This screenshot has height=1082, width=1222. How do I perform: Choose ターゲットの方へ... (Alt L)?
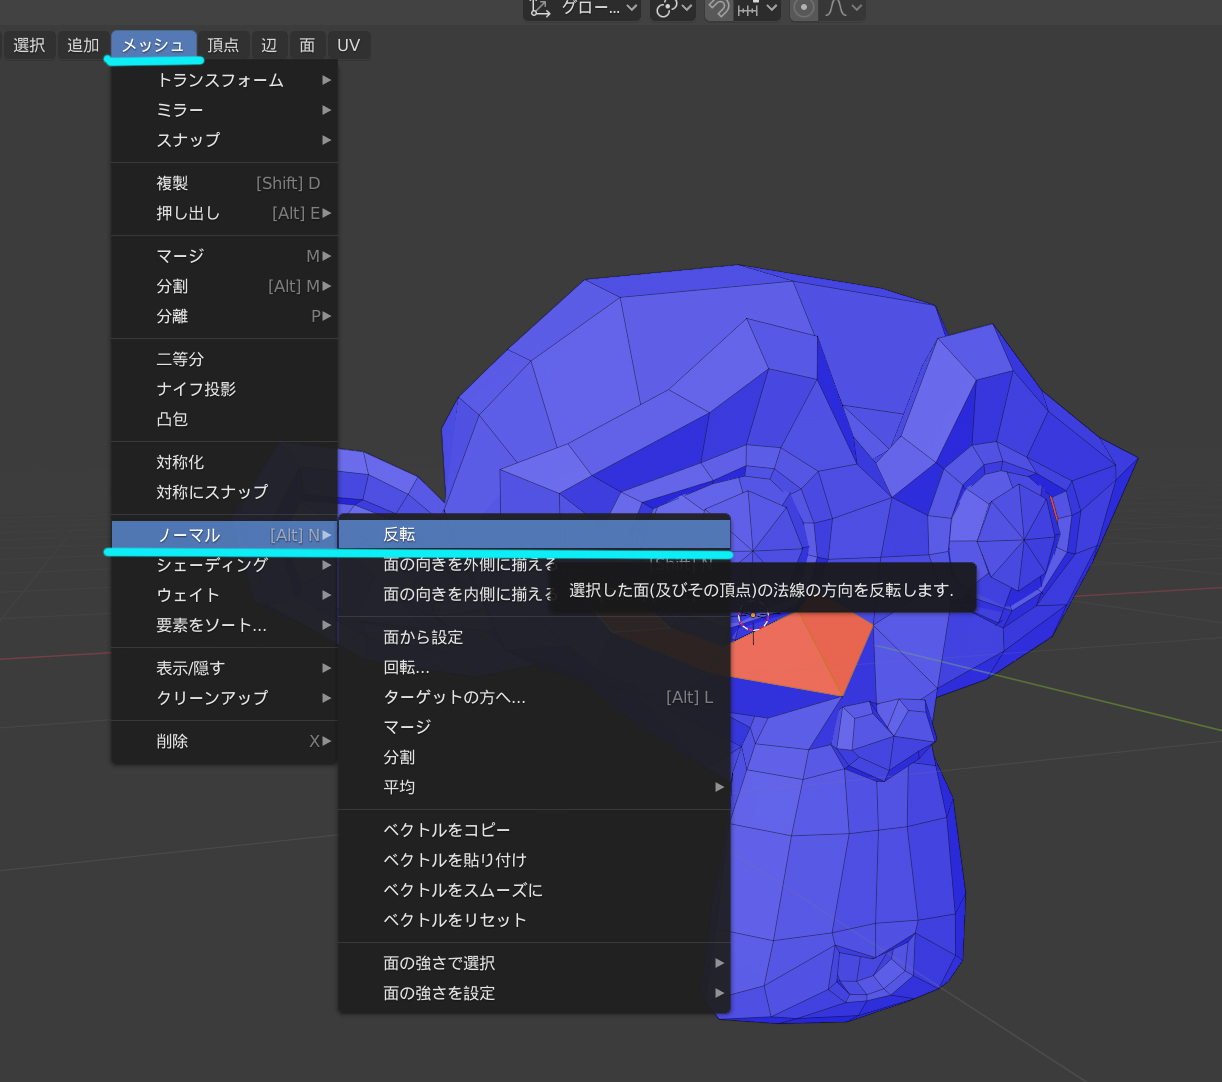point(535,697)
